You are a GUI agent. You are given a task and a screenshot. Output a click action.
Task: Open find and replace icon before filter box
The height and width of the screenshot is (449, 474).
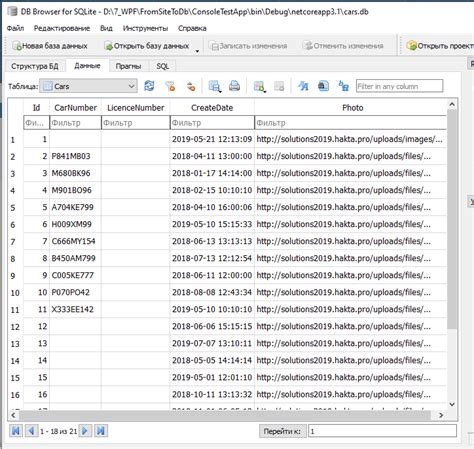click(344, 86)
